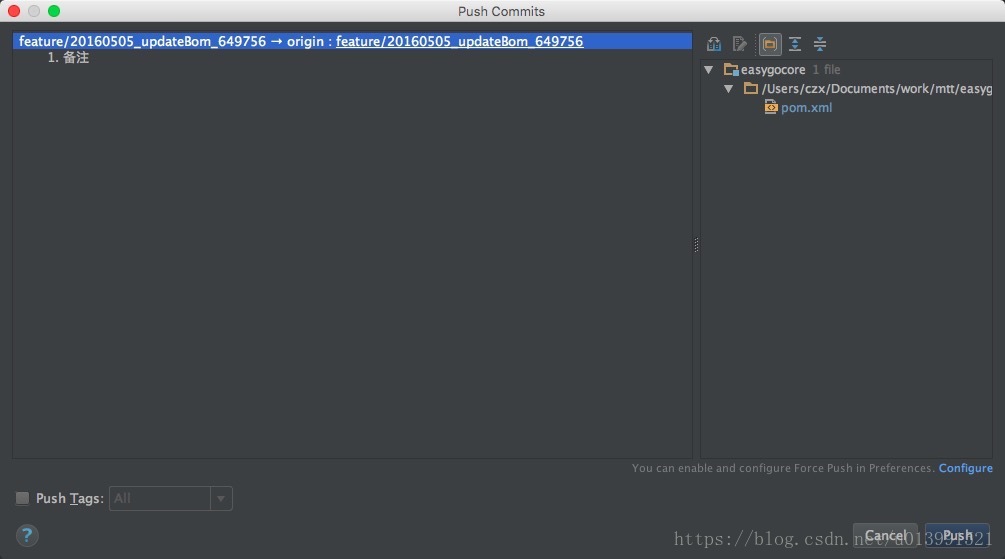Select the pom.xml file
This screenshot has height=559, width=1005.
[x=806, y=108]
